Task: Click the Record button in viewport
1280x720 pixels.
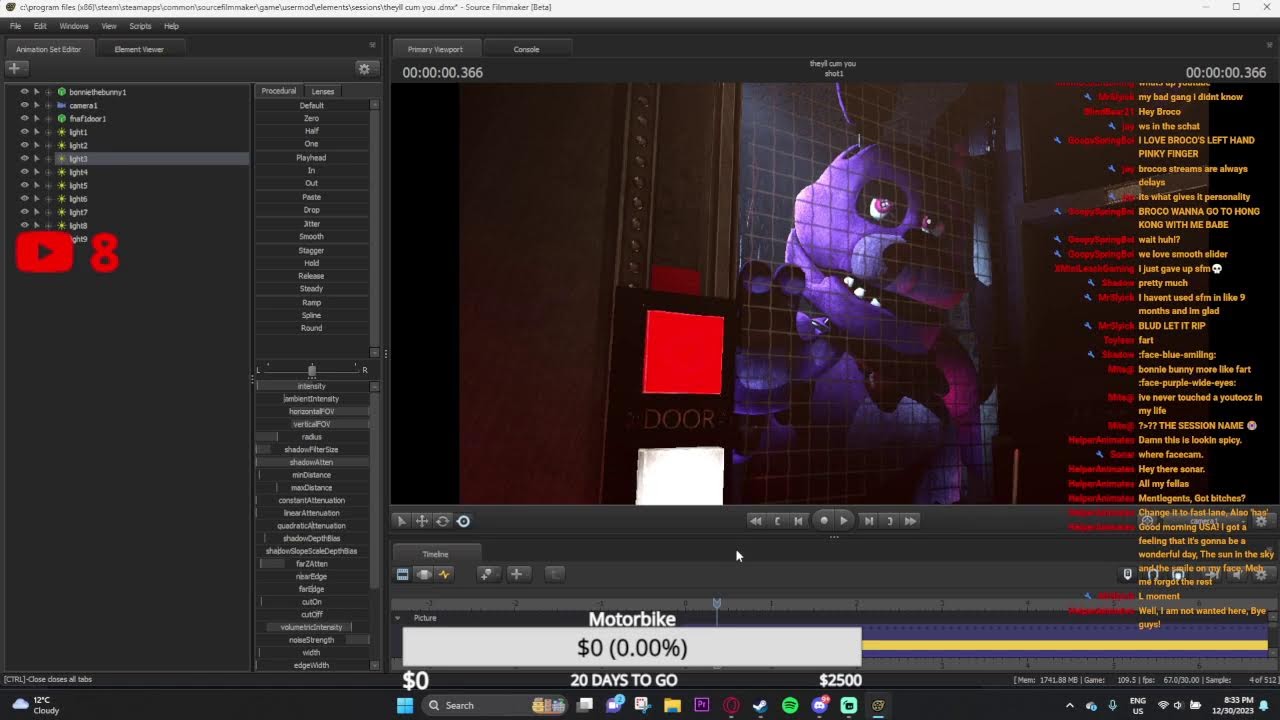Action: coord(824,520)
